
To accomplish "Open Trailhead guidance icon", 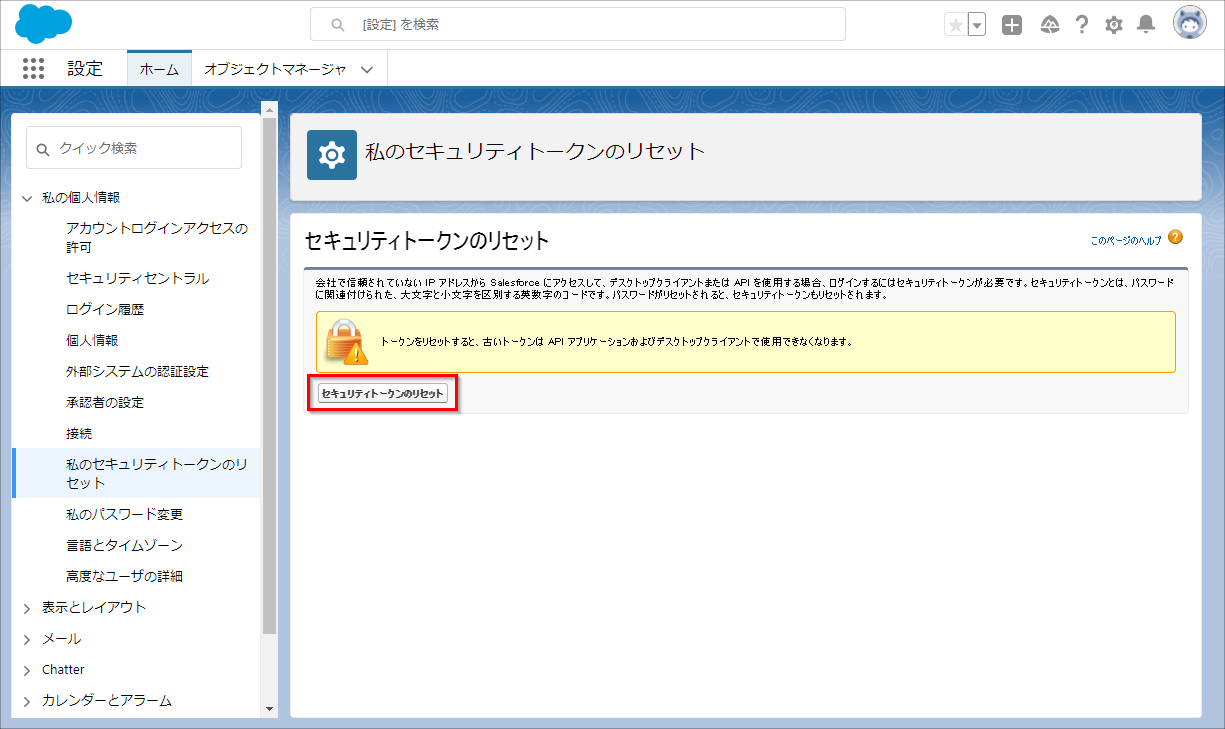I will click(x=1049, y=25).
